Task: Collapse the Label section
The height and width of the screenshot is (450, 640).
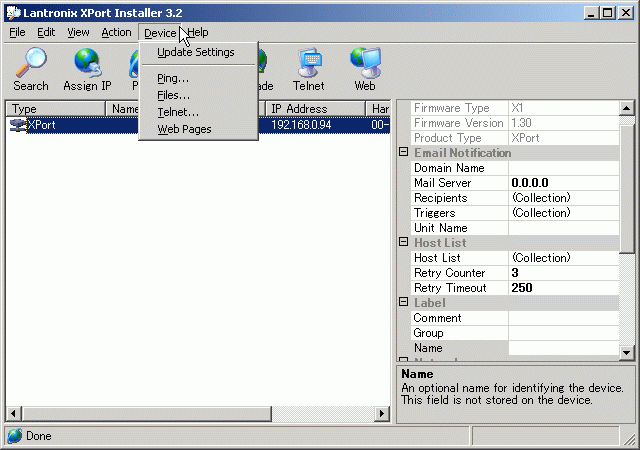Action: pos(403,302)
